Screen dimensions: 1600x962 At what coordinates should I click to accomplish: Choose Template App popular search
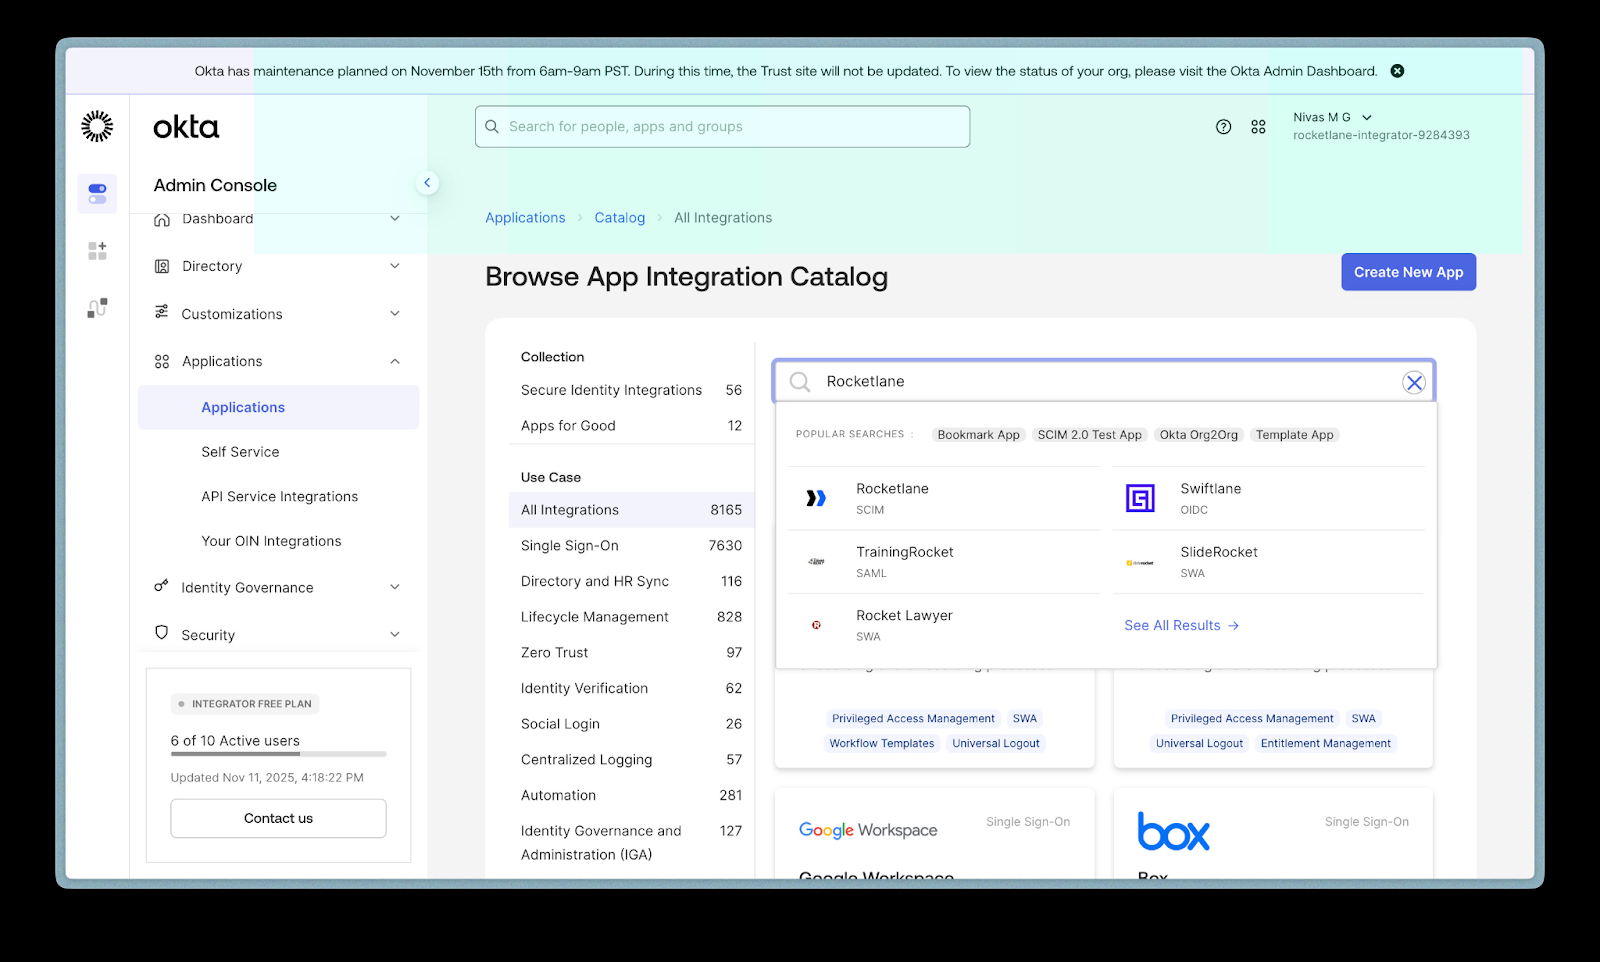click(x=1294, y=435)
